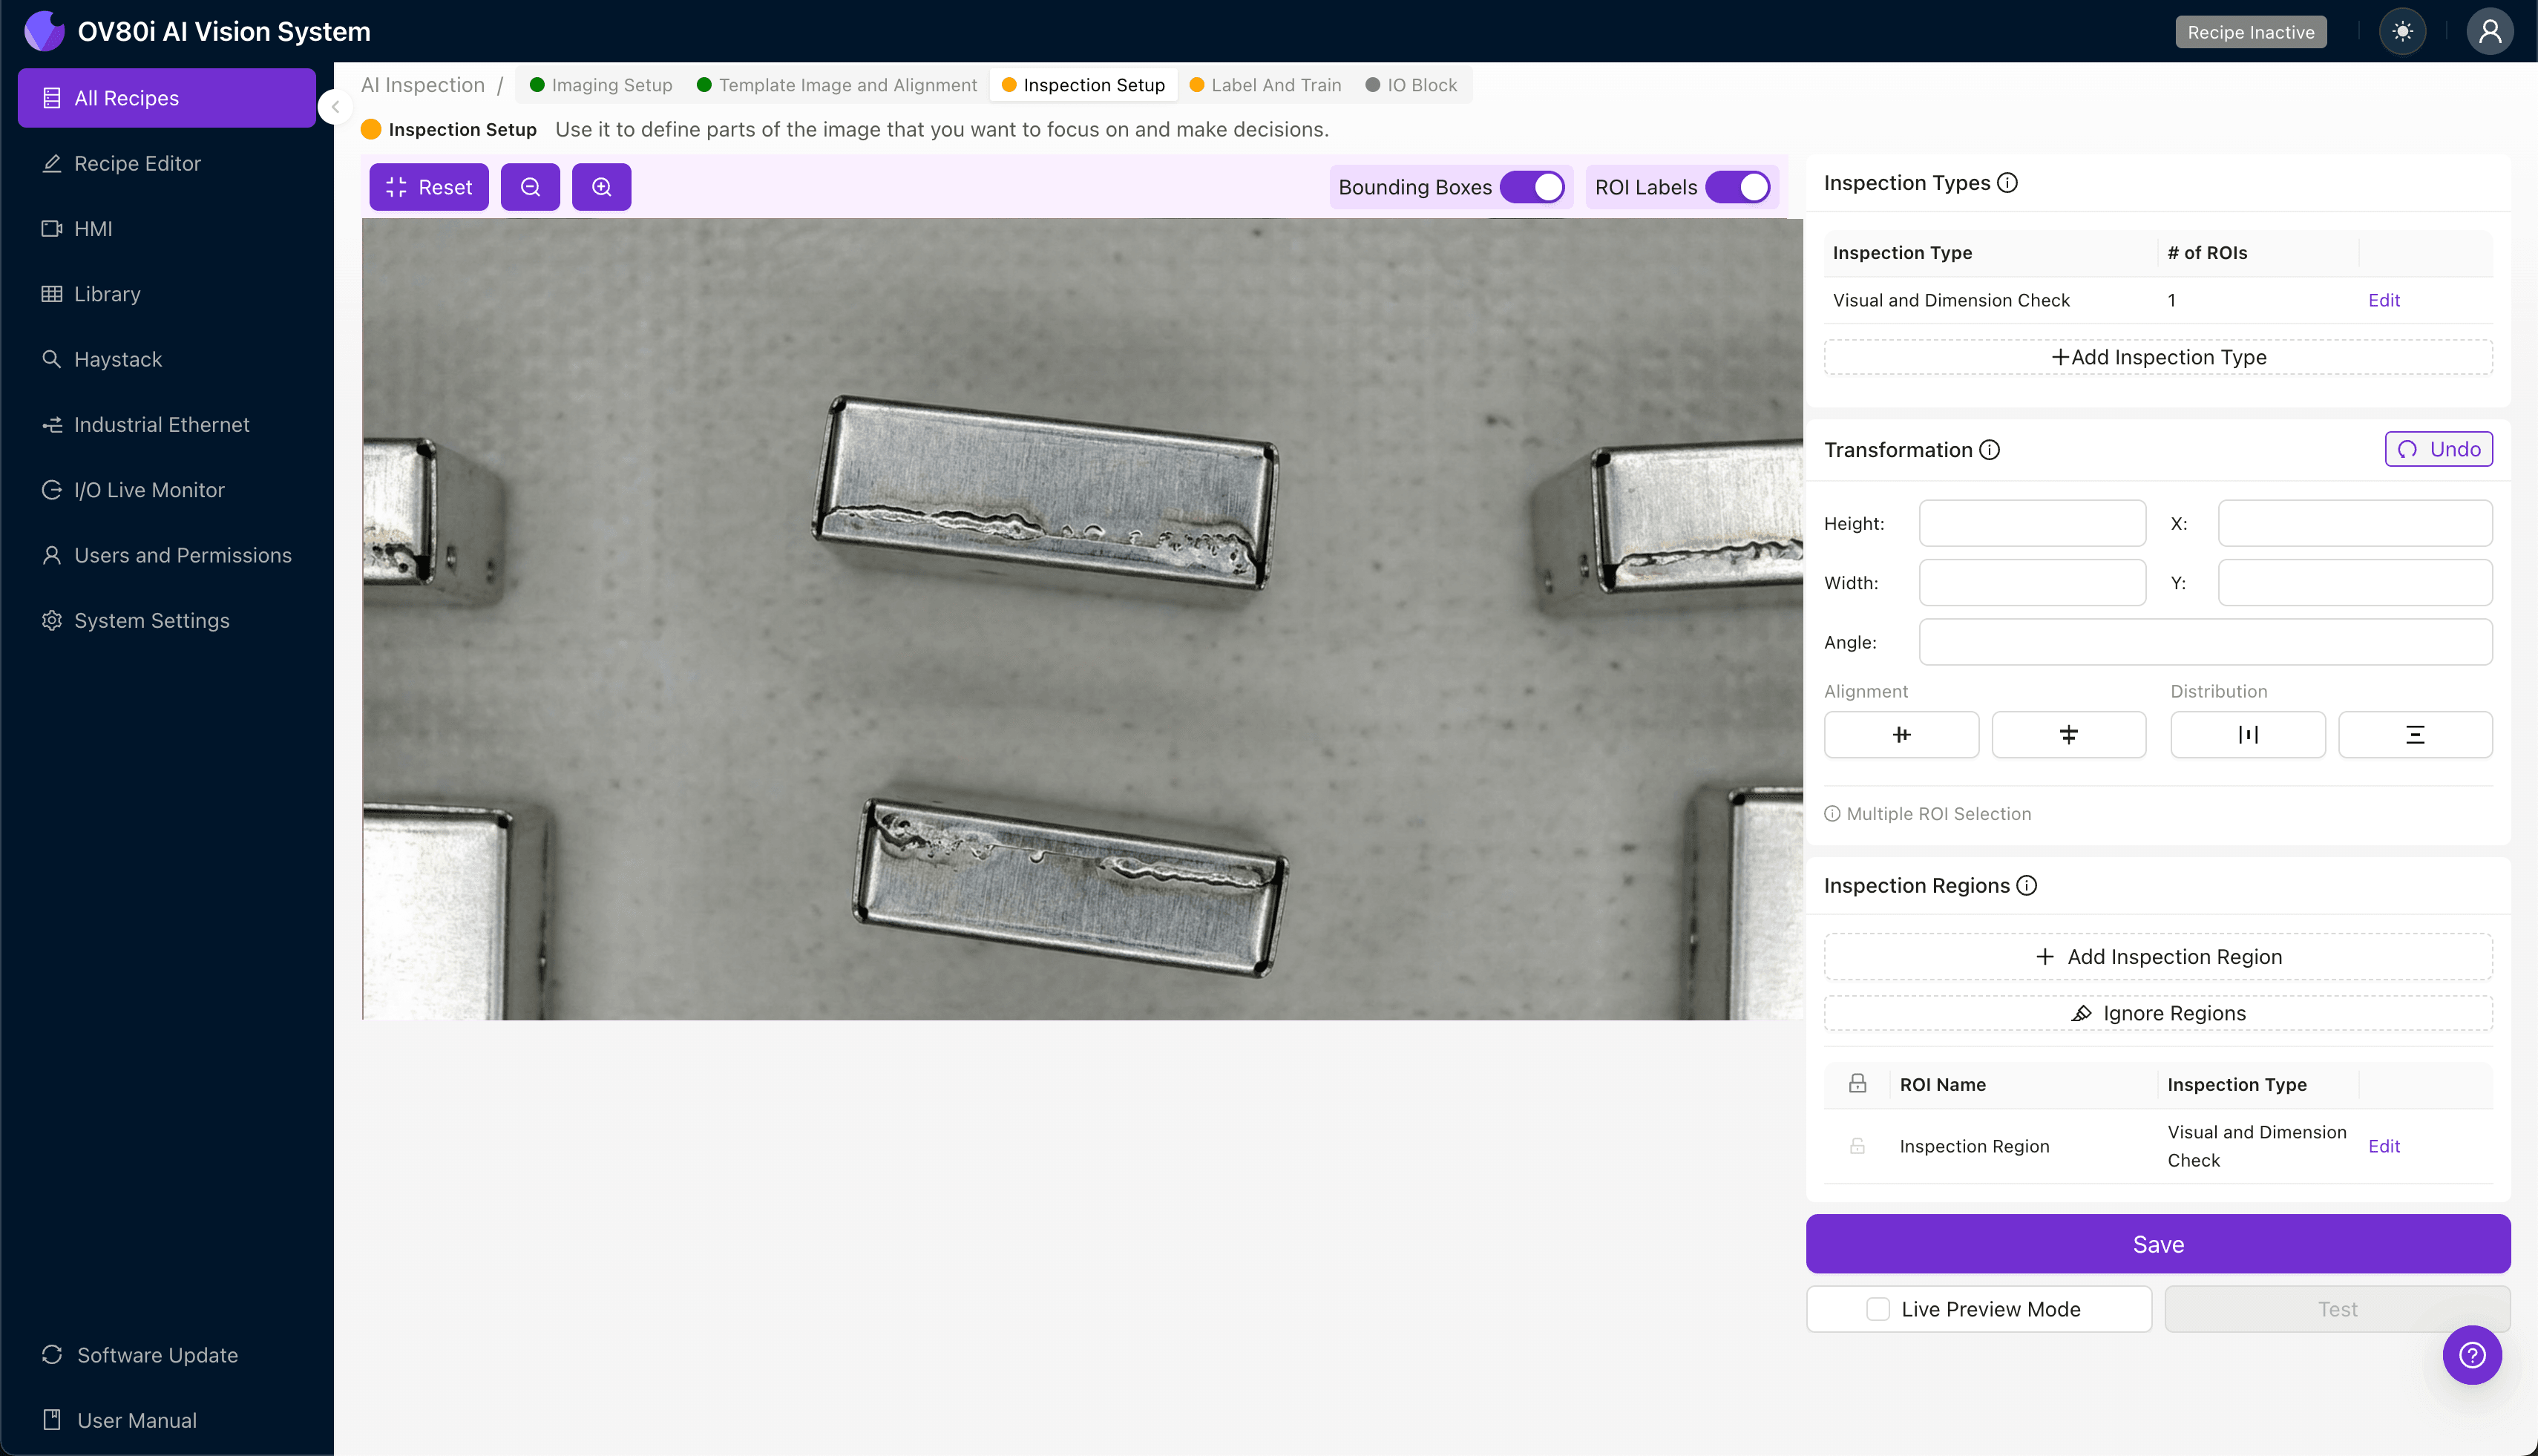Open the help bubble in bottom right corner
Screen dimensions: 2538x1456
pyautogui.click(x=2472, y=1354)
